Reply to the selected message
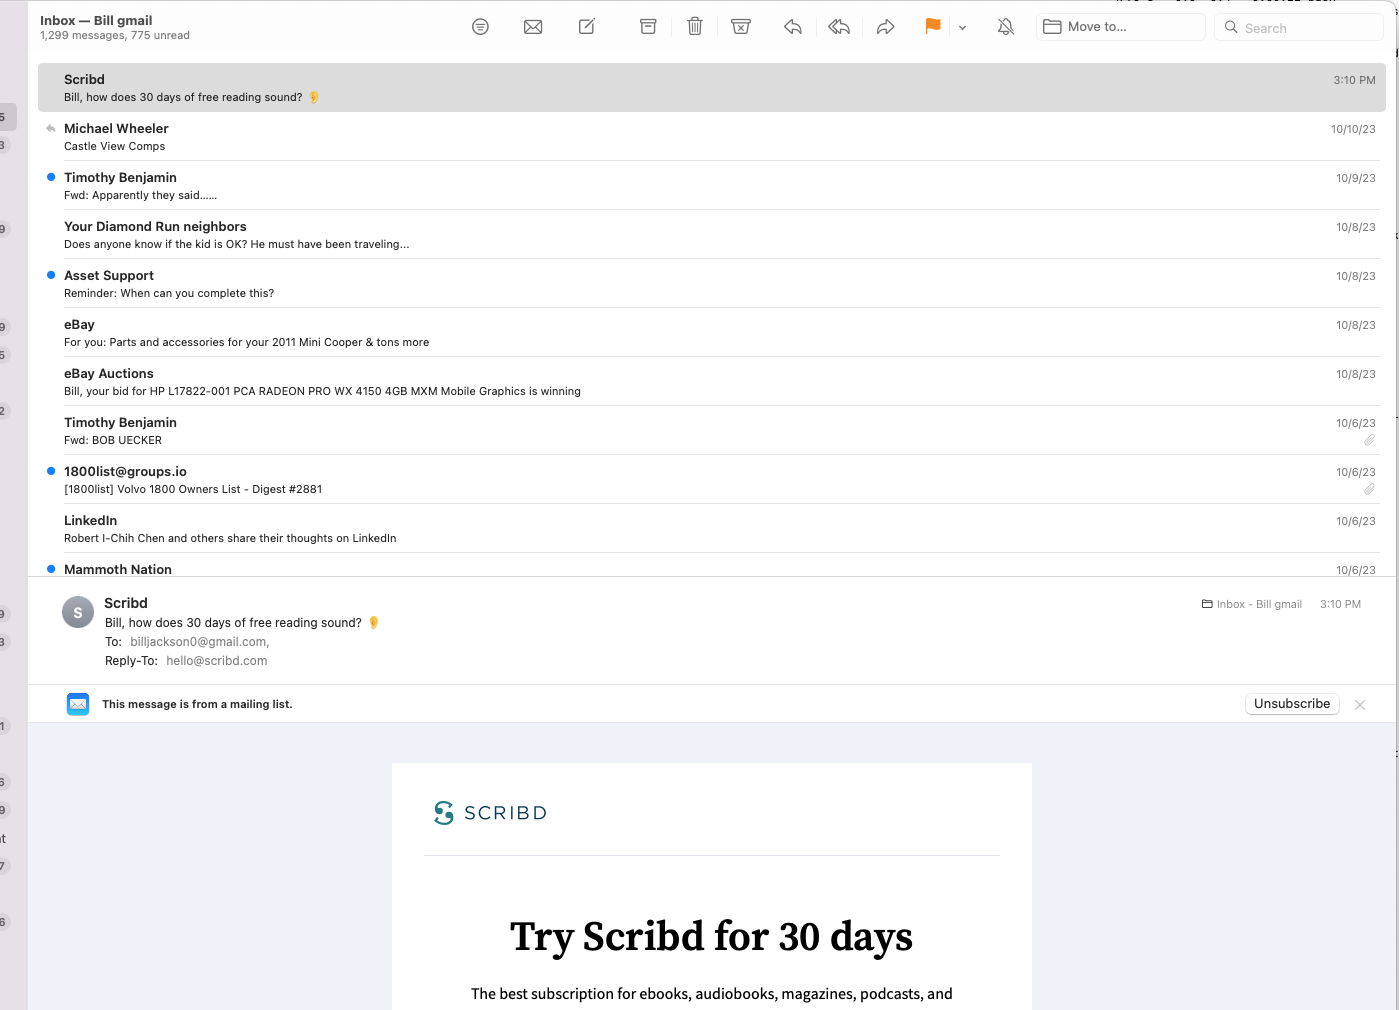 tap(793, 27)
